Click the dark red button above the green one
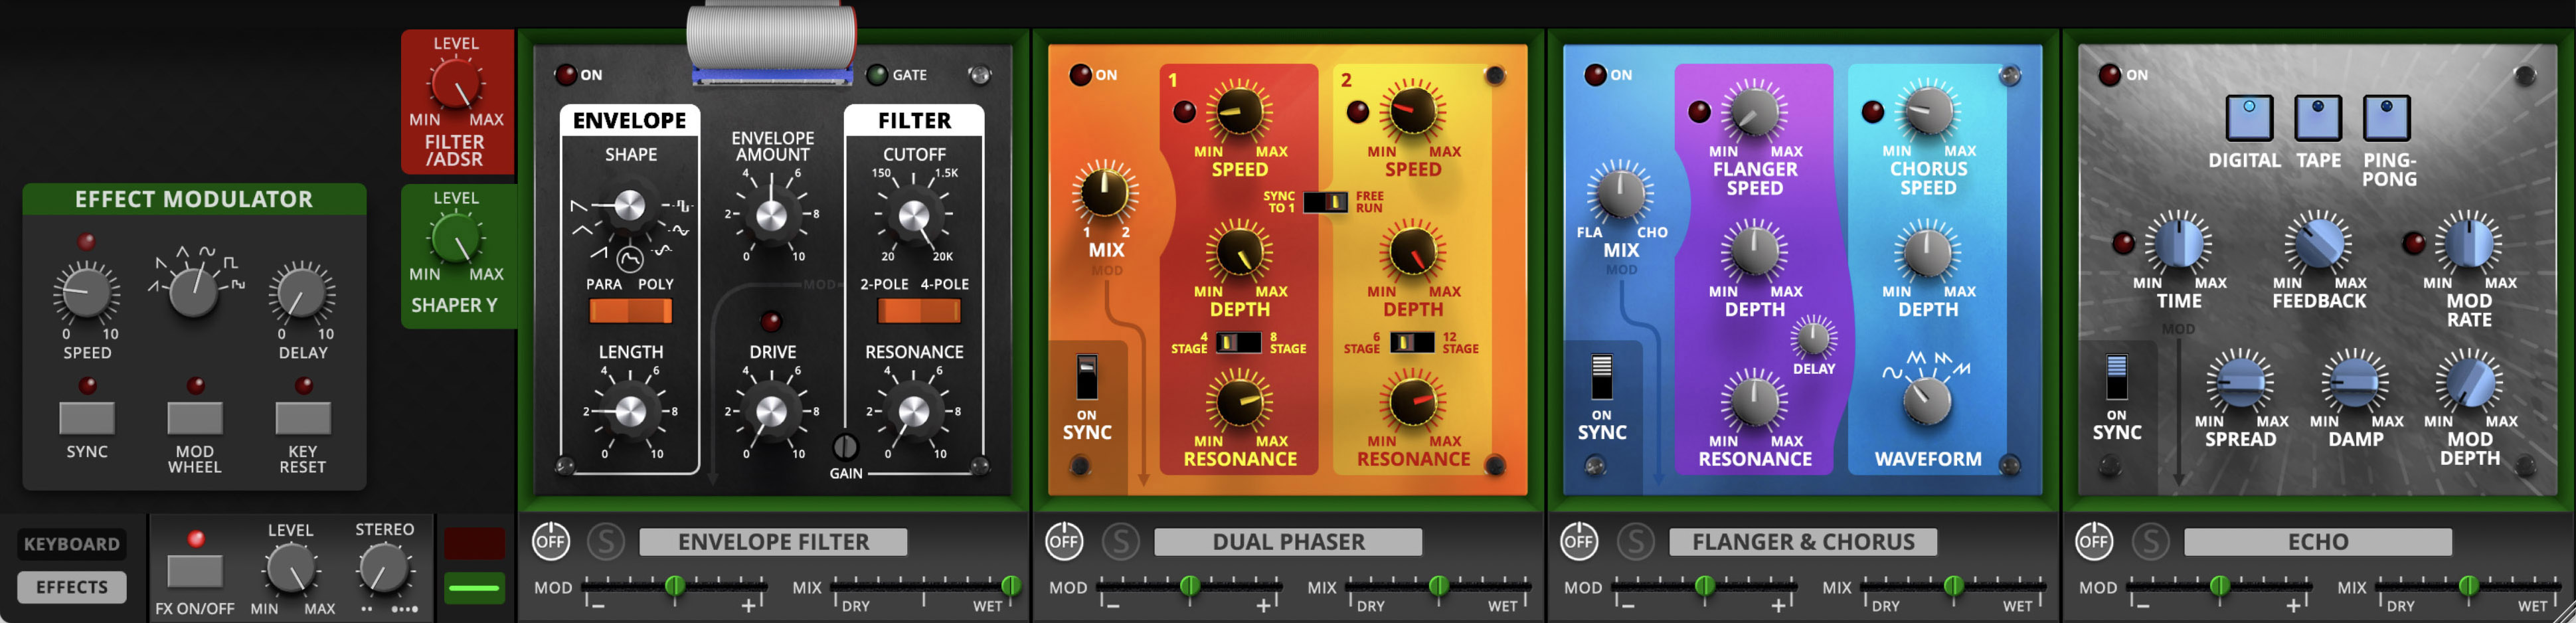The height and width of the screenshot is (623, 2576). click(474, 544)
